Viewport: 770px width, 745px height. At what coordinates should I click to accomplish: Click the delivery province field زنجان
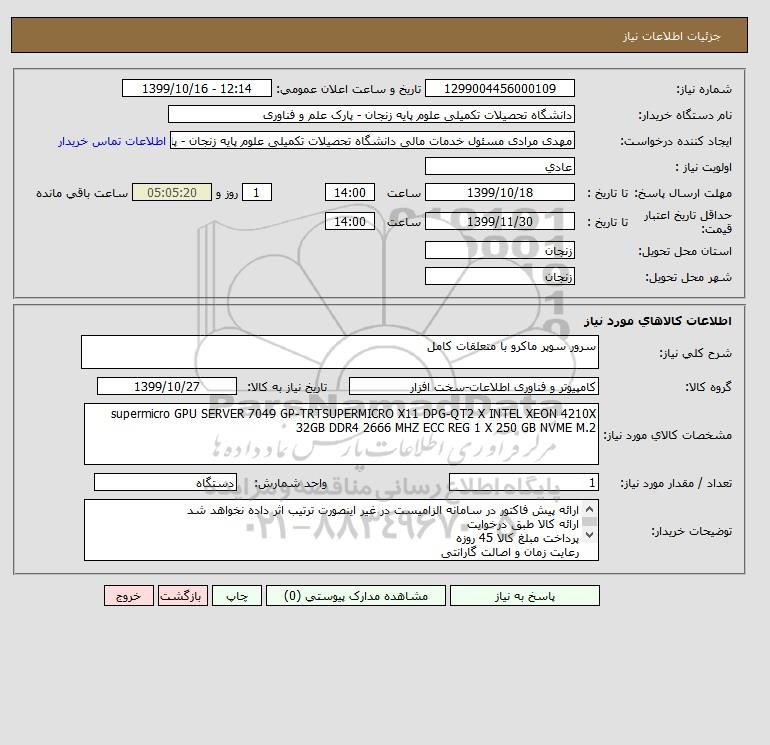tap(499, 250)
